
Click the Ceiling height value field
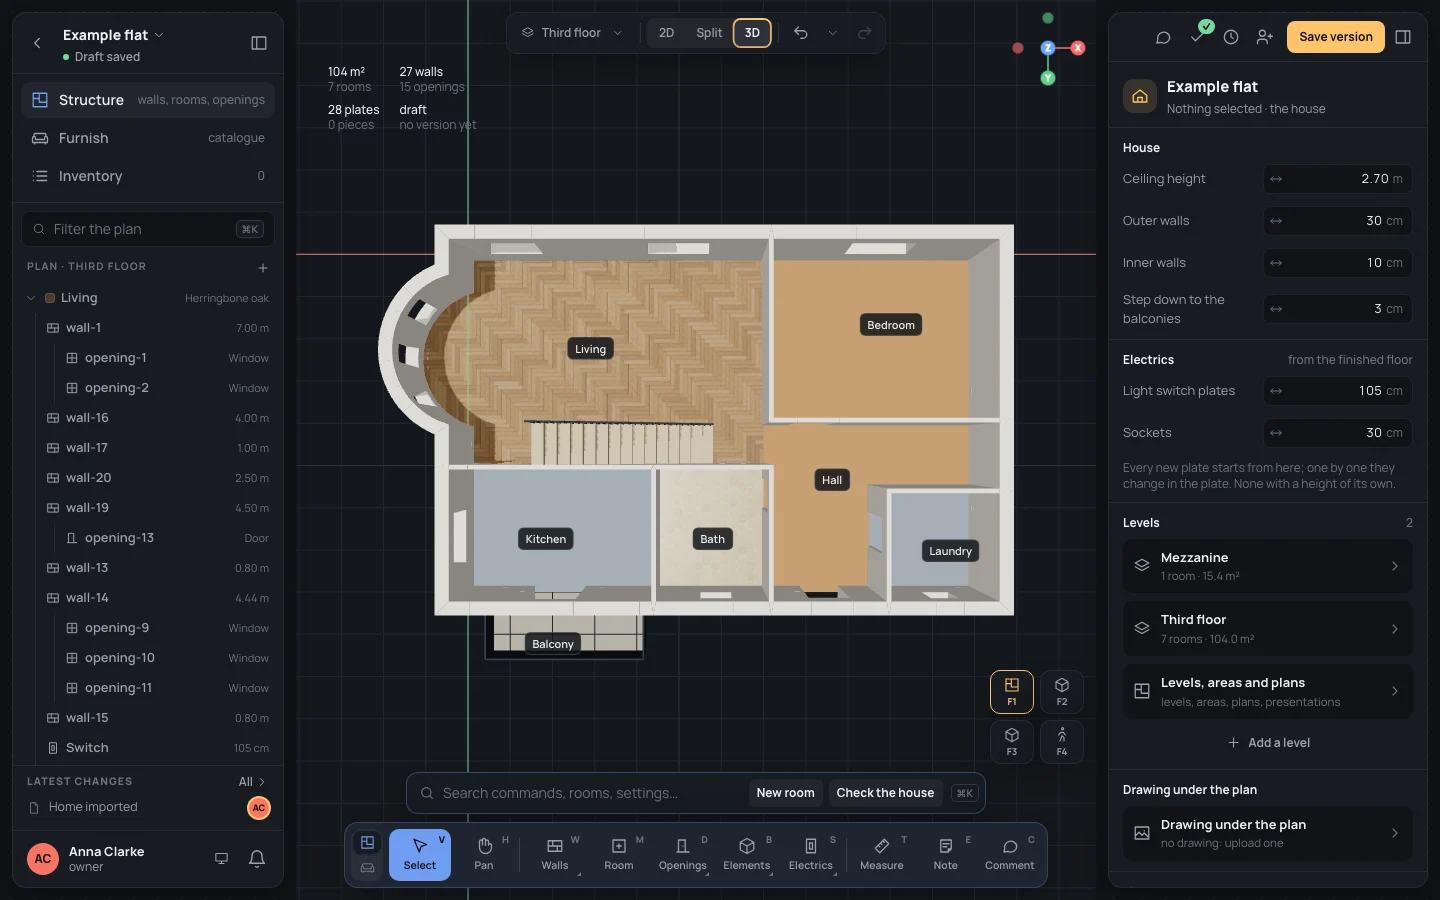[1338, 179]
